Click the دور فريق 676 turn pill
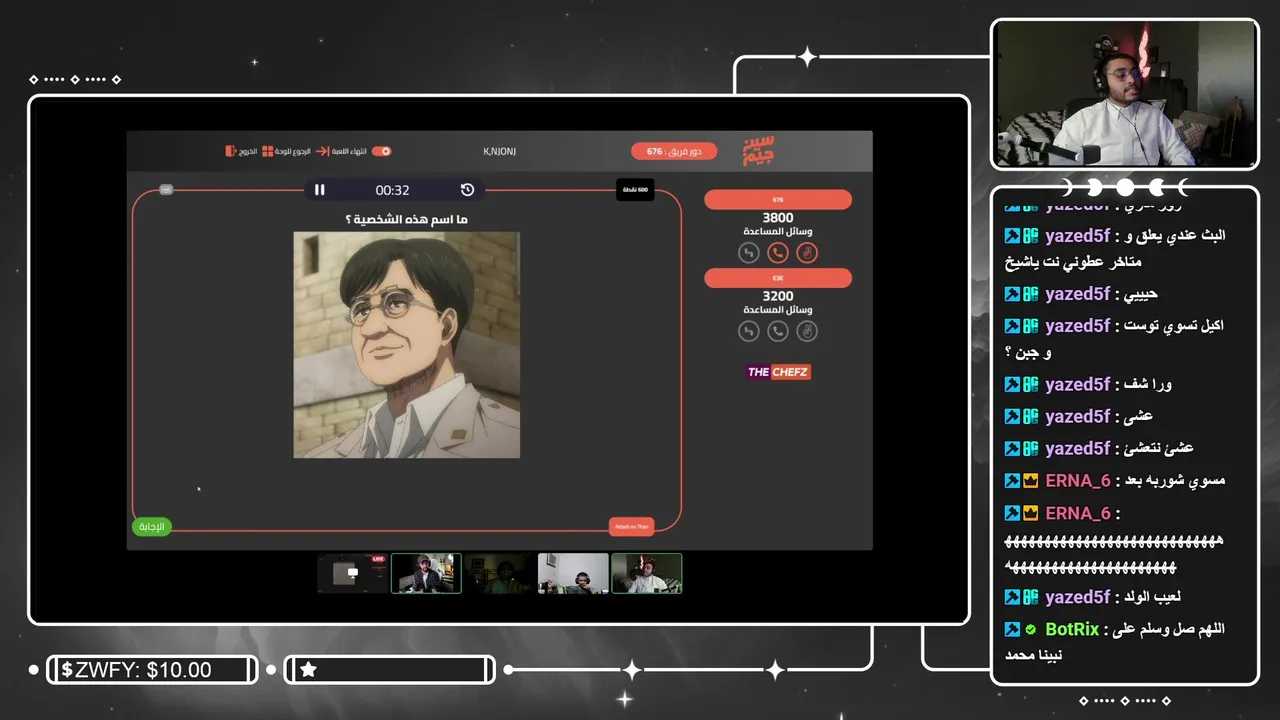Viewport: 1280px width, 720px height. pyautogui.click(x=674, y=151)
